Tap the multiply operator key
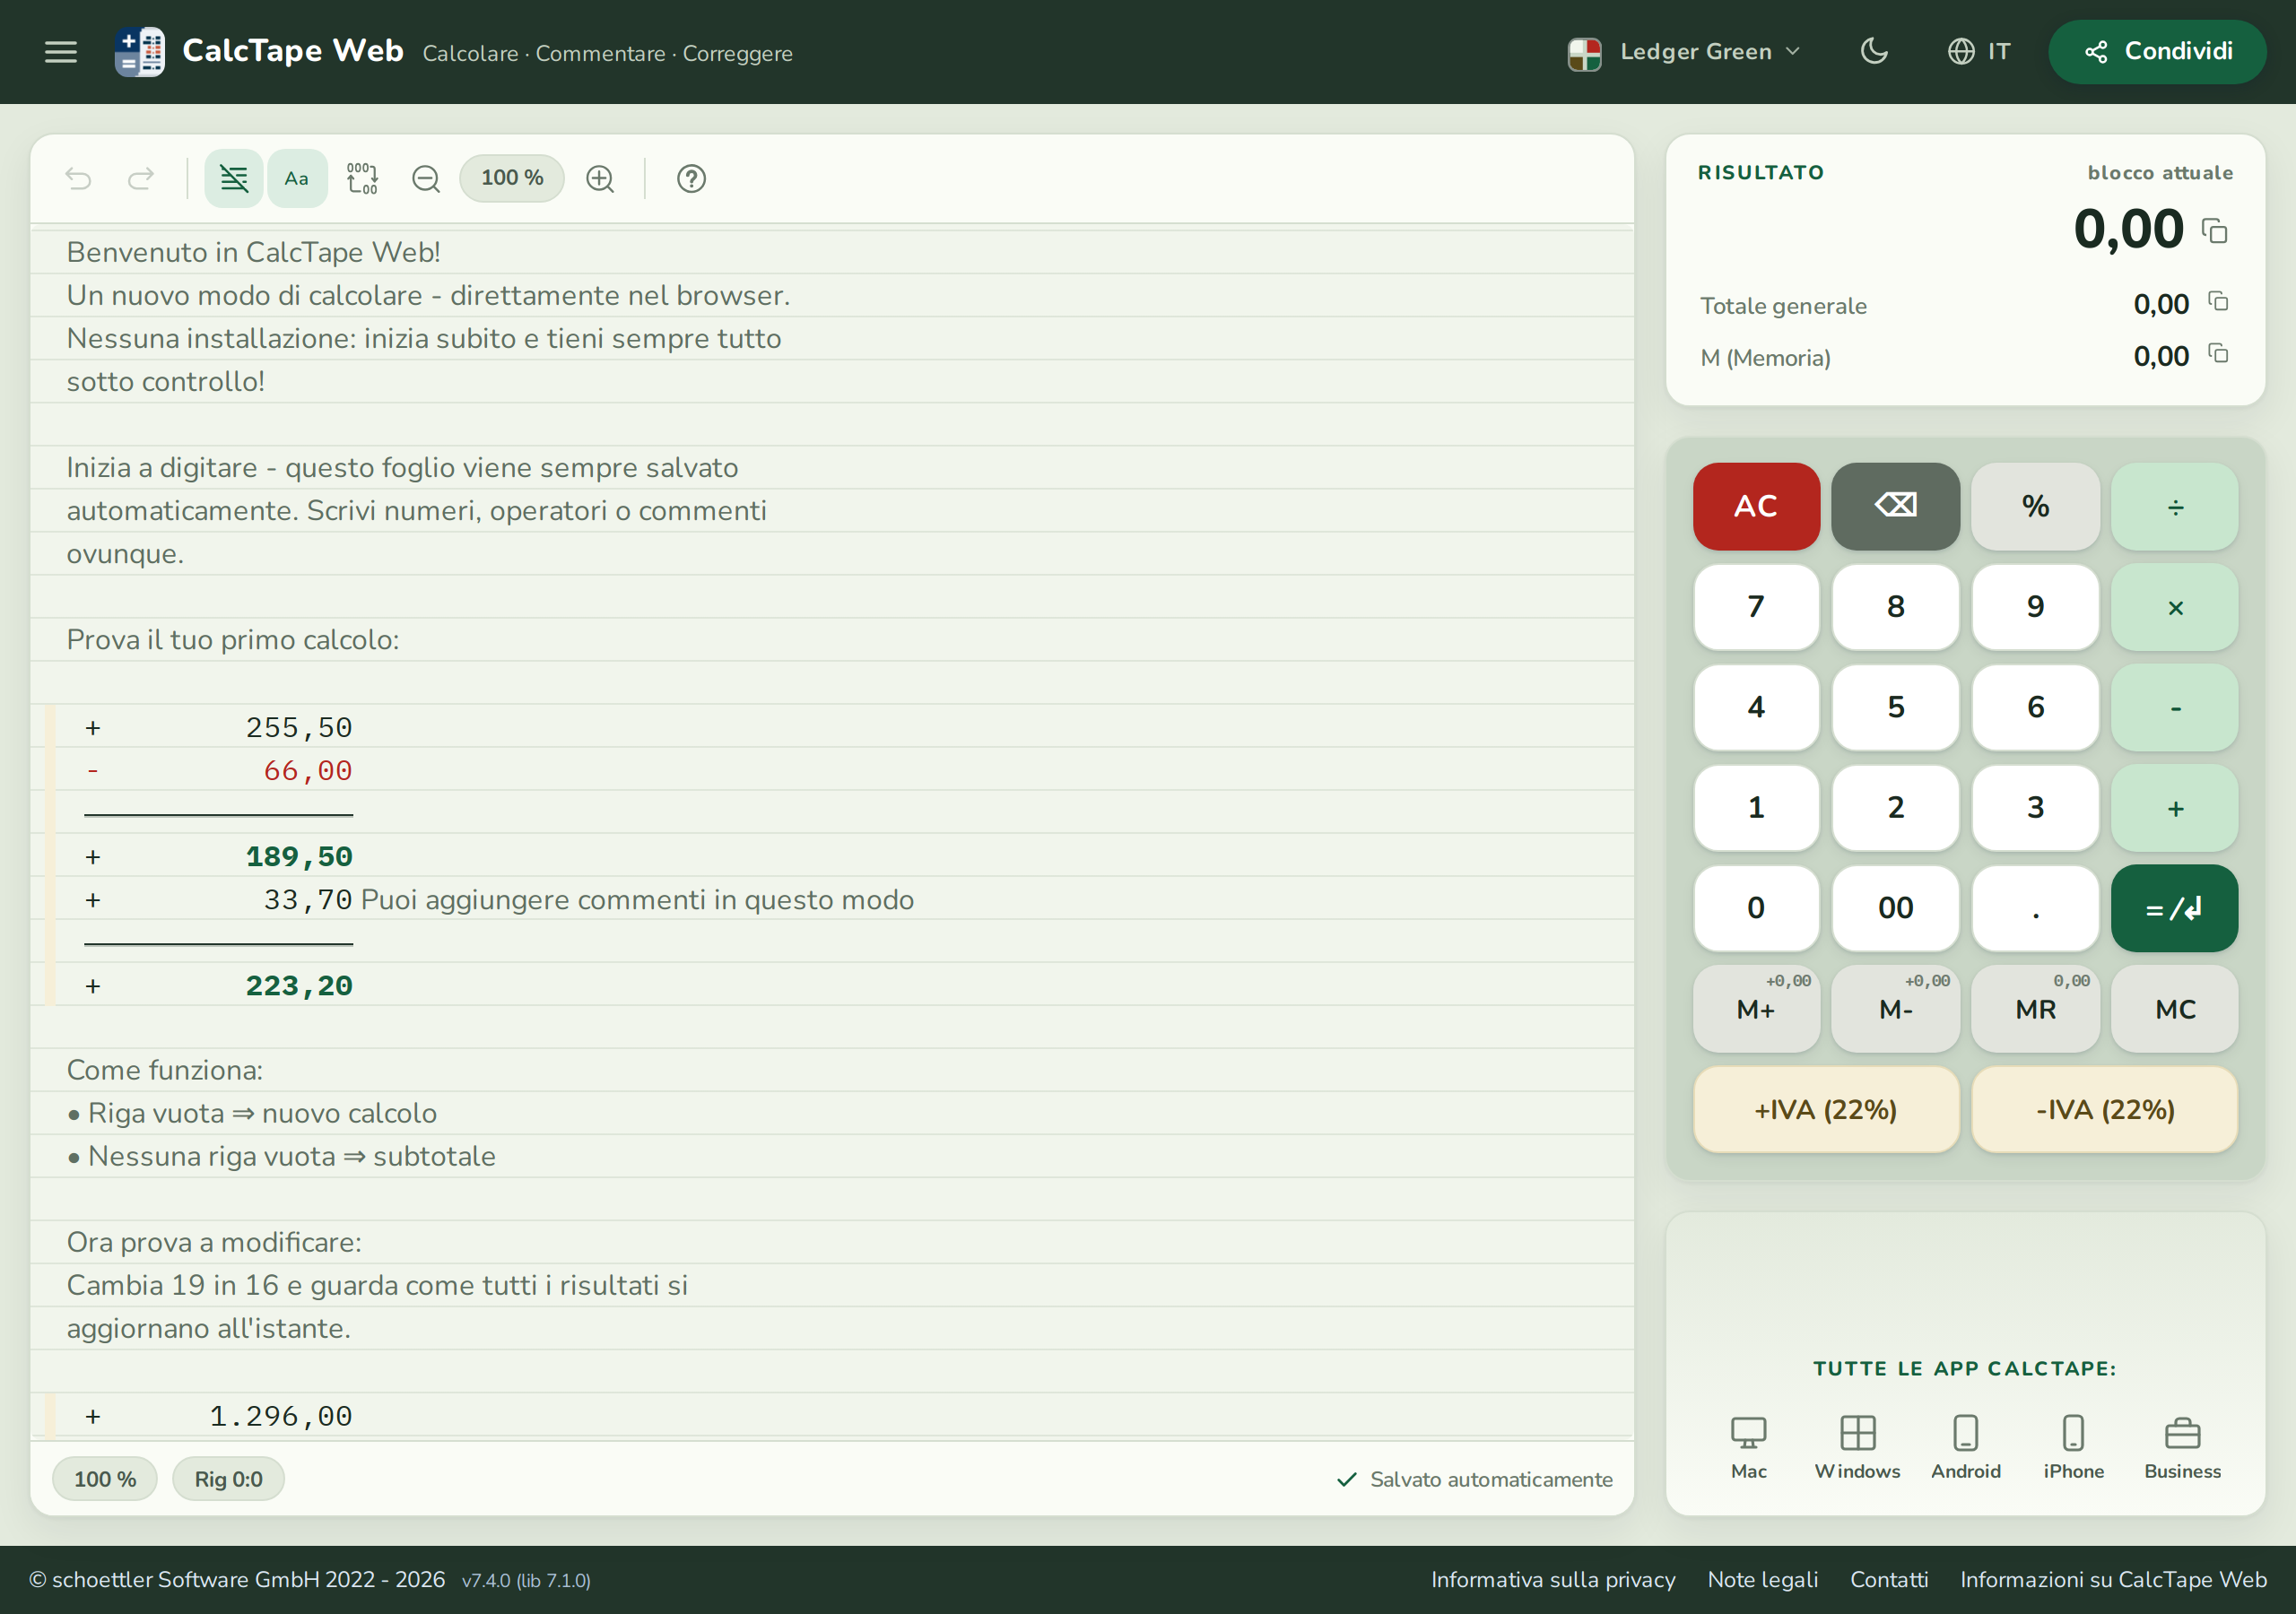2296x1614 pixels. click(2174, 607)
